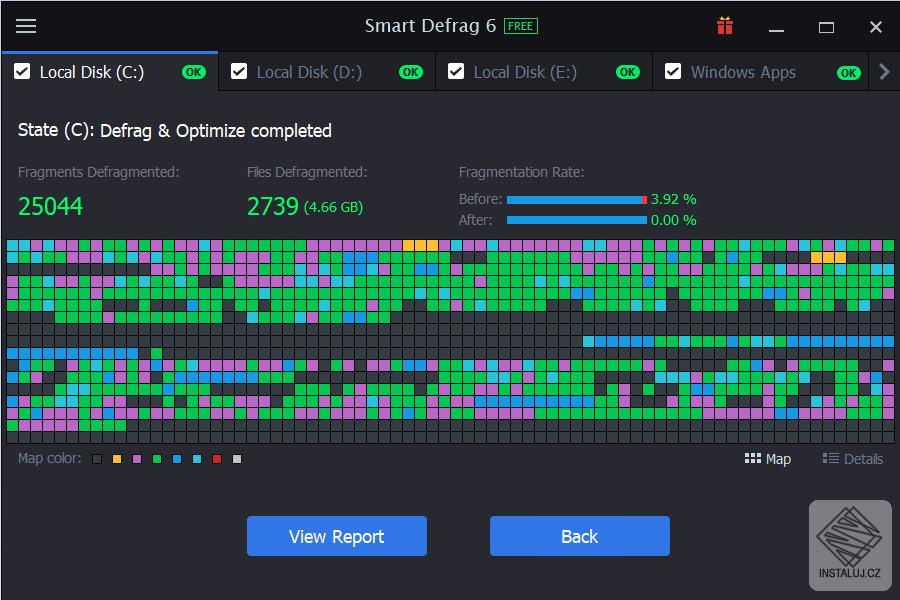Click the 0.00 % after rate value
Viewport: 900px width, 600px height.
(673, 220)
